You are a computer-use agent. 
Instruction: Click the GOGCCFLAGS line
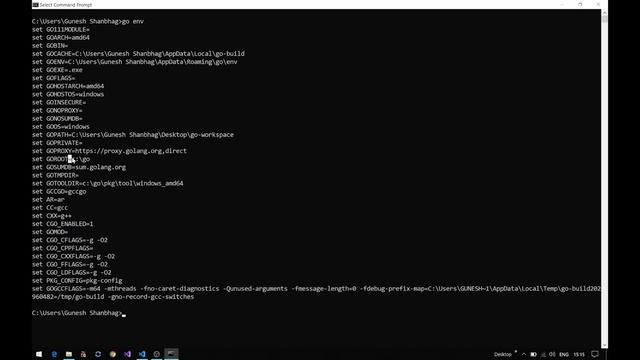(316, 293)
